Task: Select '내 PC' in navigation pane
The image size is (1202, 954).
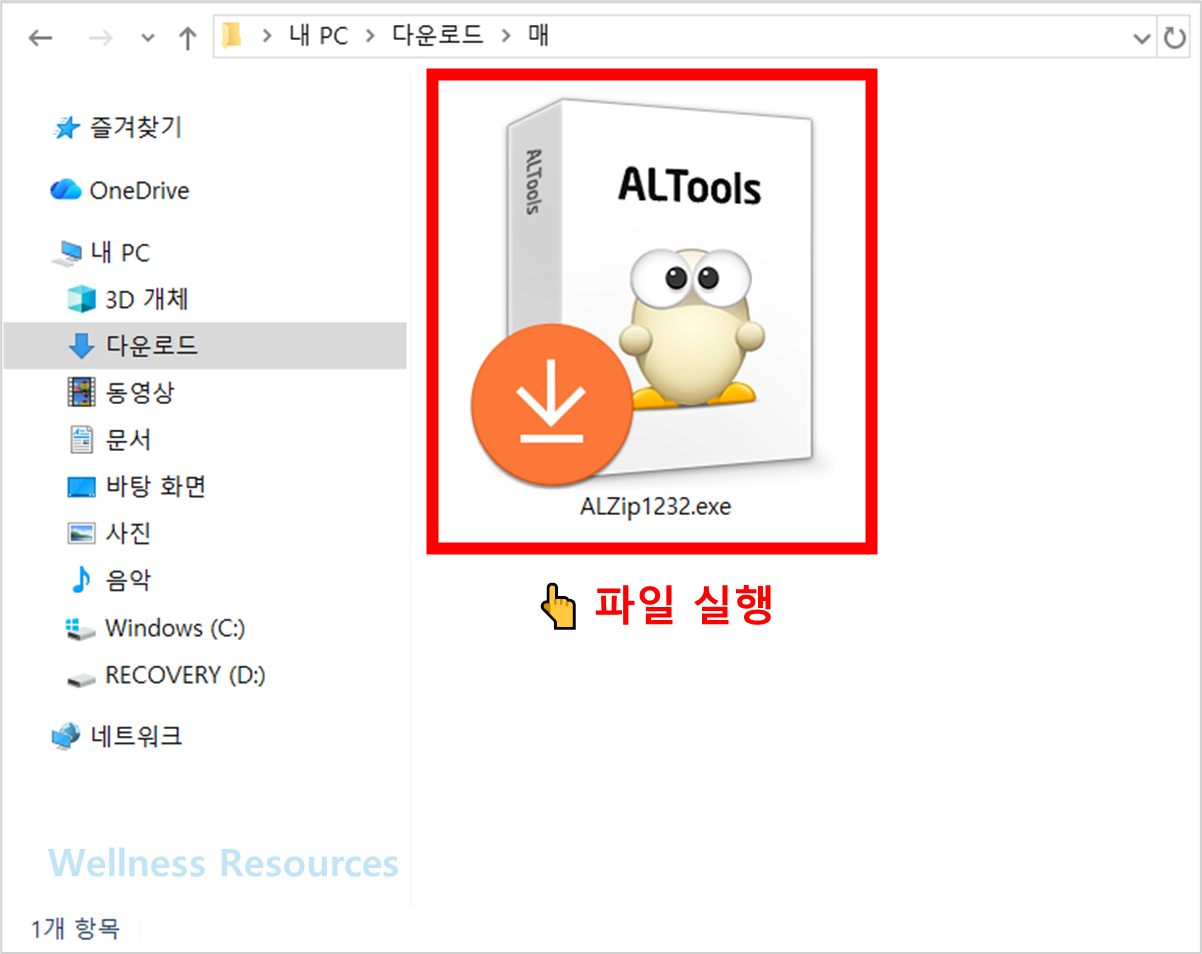Action: click(x=120, y=253)
